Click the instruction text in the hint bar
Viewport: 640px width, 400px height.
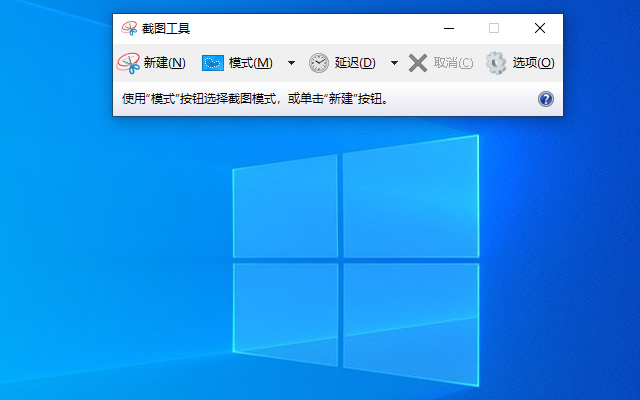click(x=254, y=99)
